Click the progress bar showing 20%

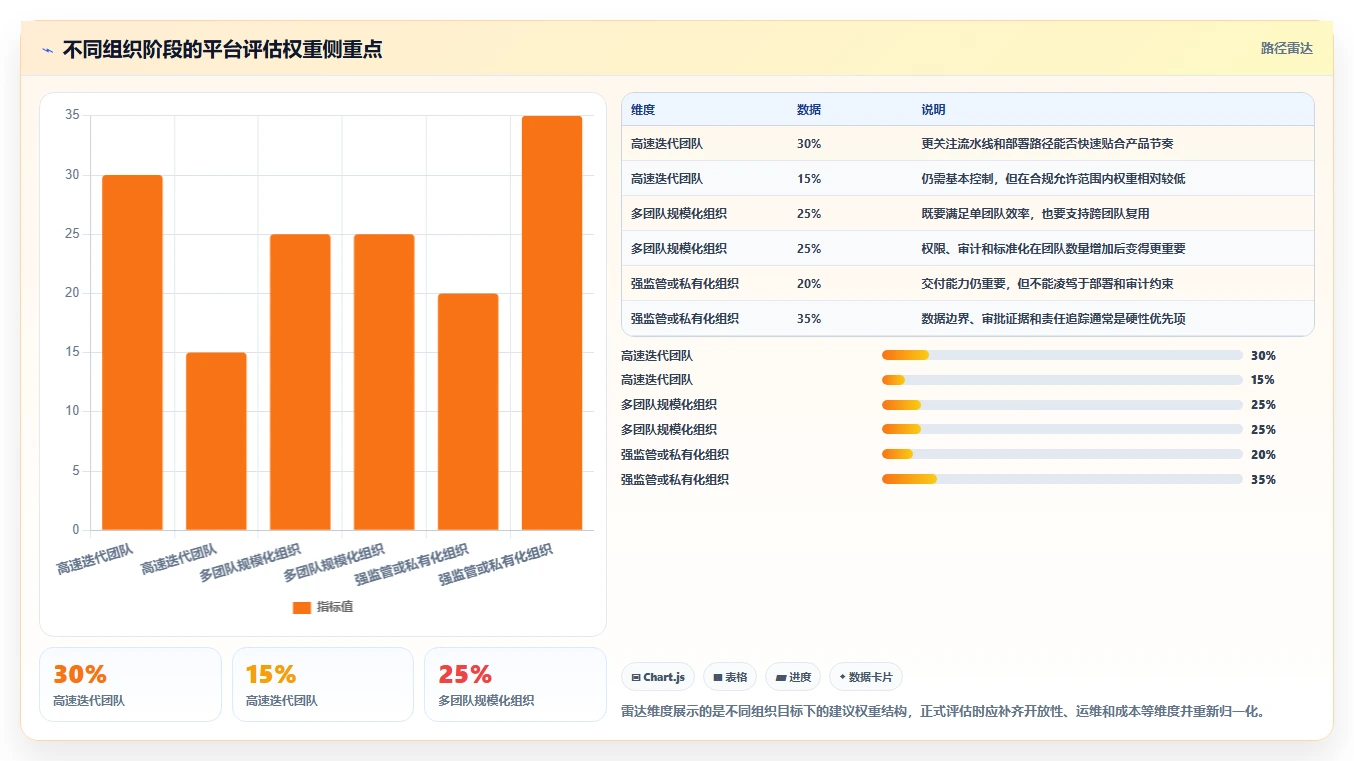[1062, 455]
